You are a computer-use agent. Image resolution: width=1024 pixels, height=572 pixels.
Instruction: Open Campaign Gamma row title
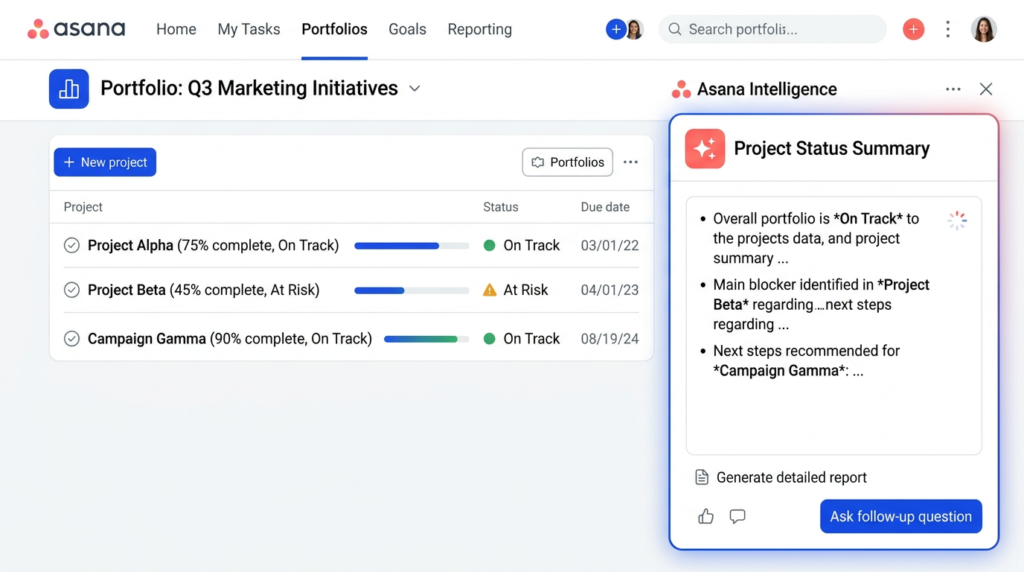coord(230,339)
